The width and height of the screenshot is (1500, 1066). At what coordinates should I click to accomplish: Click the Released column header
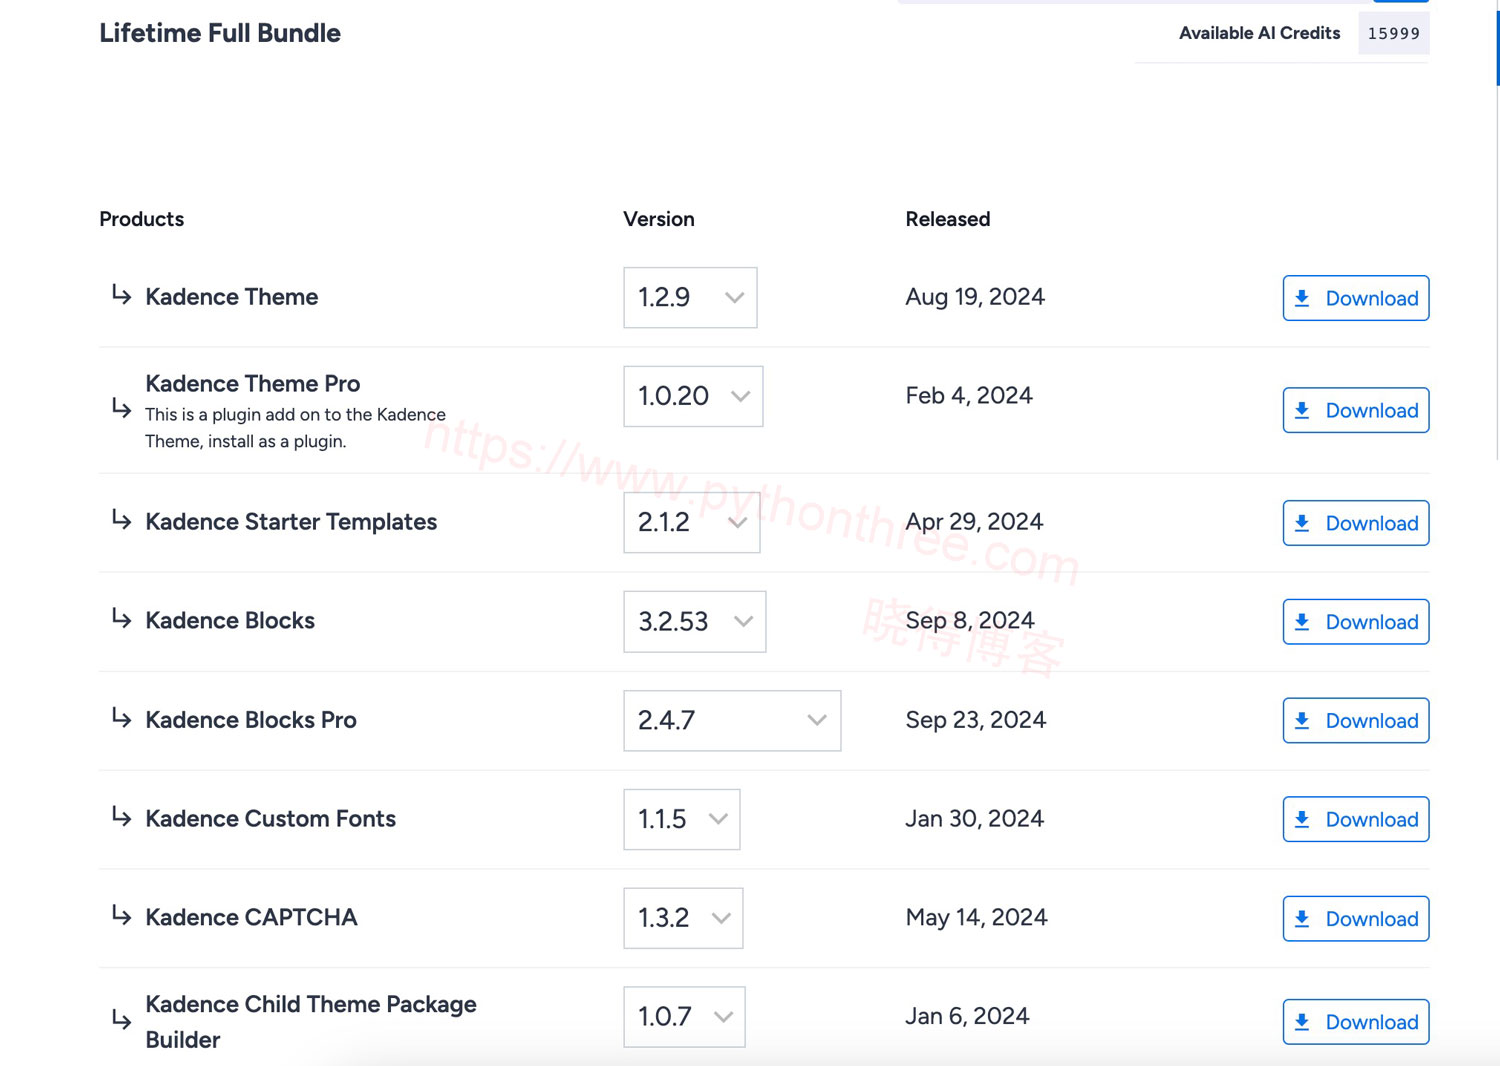(948, 219)
